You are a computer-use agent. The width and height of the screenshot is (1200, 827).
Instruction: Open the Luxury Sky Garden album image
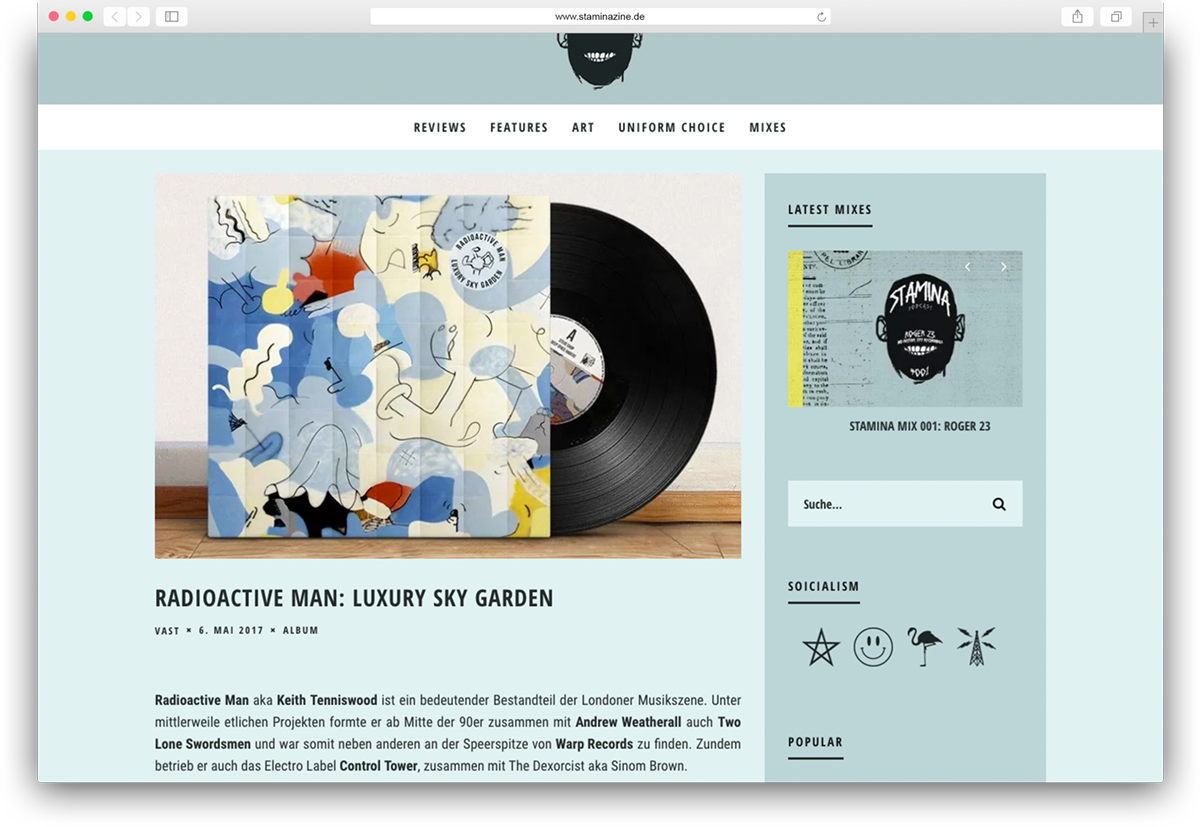(x=448, y=366)
